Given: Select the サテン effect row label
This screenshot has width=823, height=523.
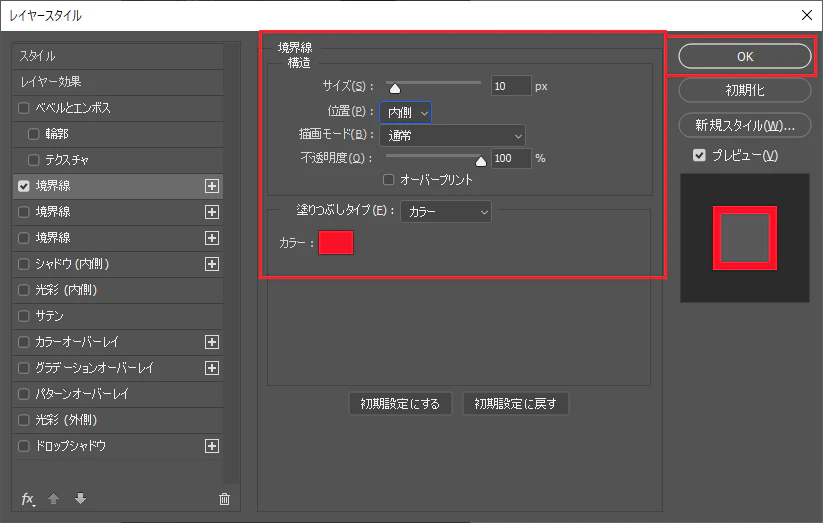Looking at the screenshot, I should click(49, 316).
